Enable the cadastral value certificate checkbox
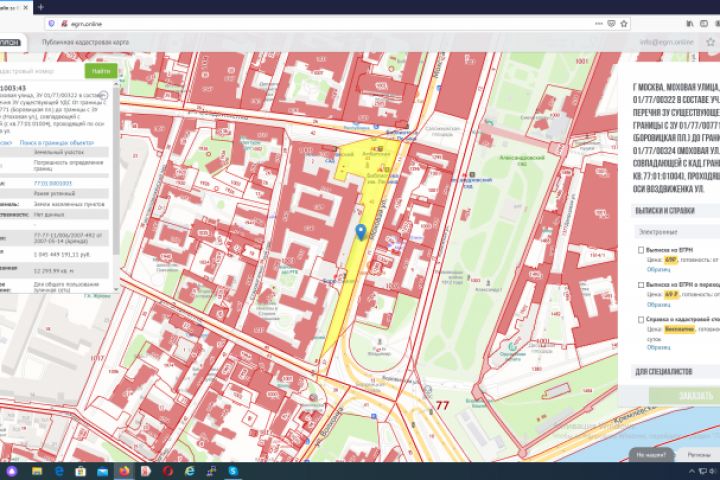 (641, 319)
